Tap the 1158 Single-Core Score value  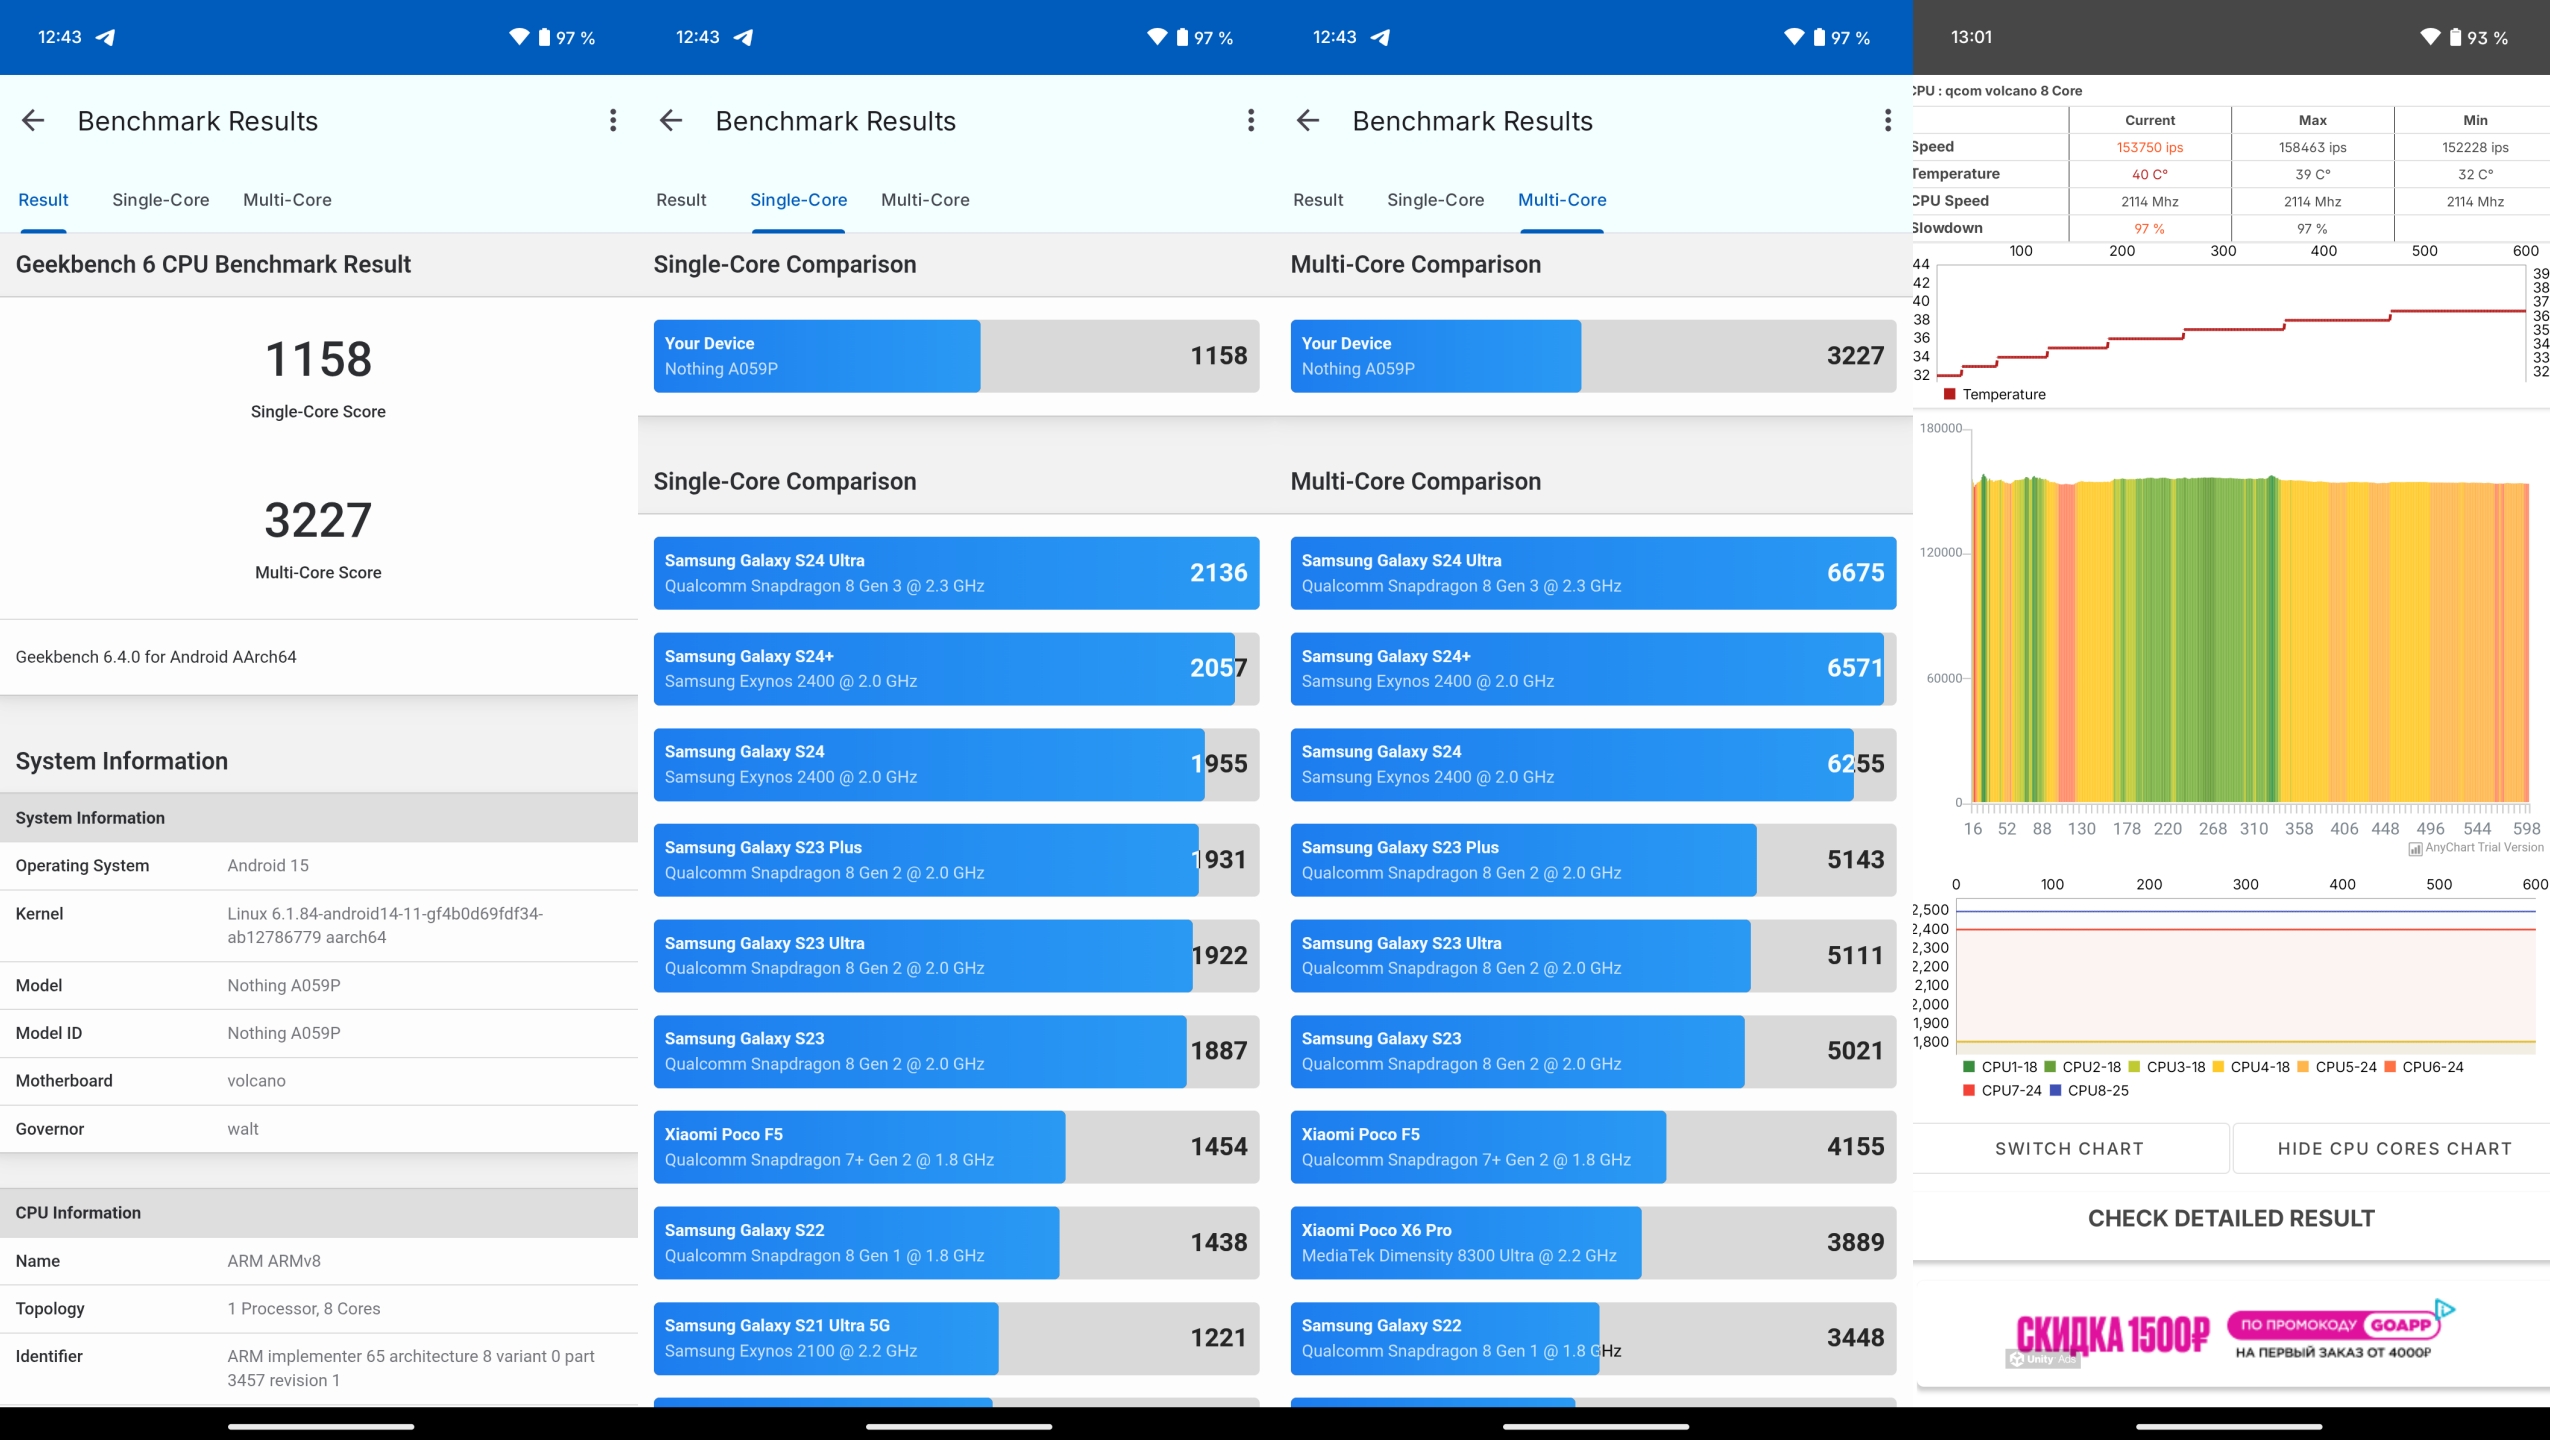tap(318, 359)
